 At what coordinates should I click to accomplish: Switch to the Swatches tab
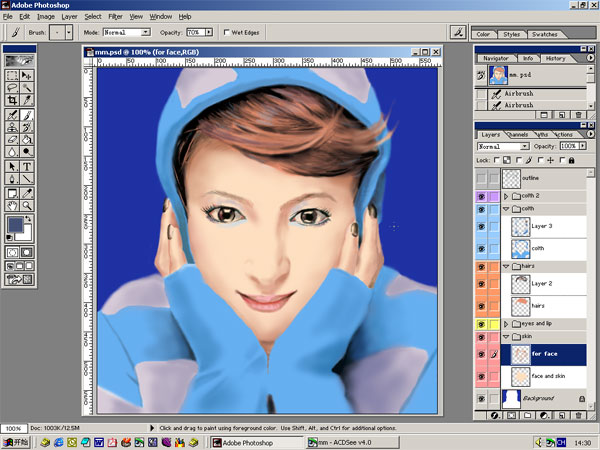545,34
